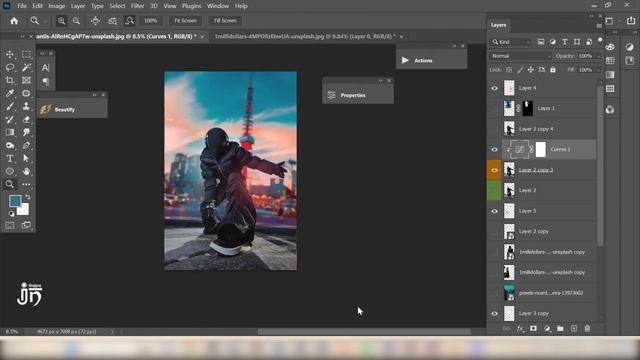
Task: Show Layer 2 copy 4 visibility
Action: click(x=494, y=129)
